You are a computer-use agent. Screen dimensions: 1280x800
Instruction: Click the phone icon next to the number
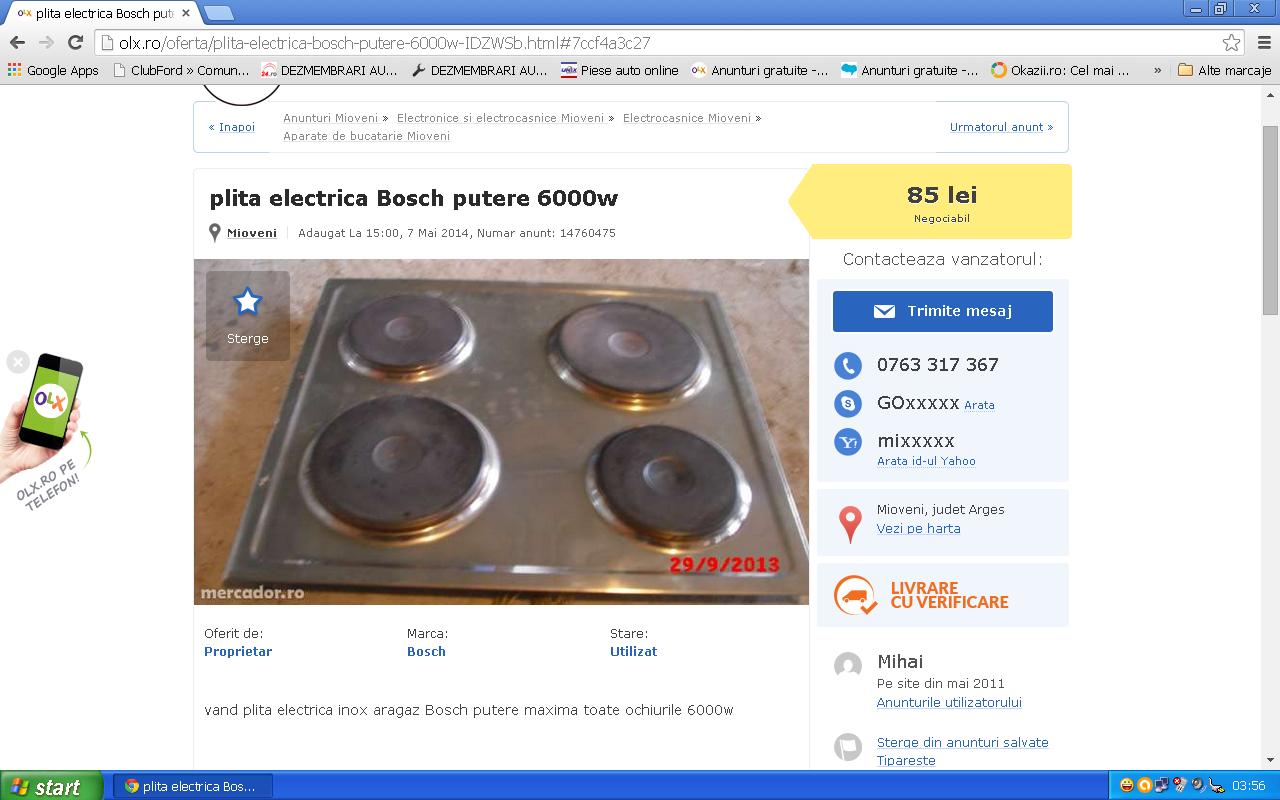848,365
